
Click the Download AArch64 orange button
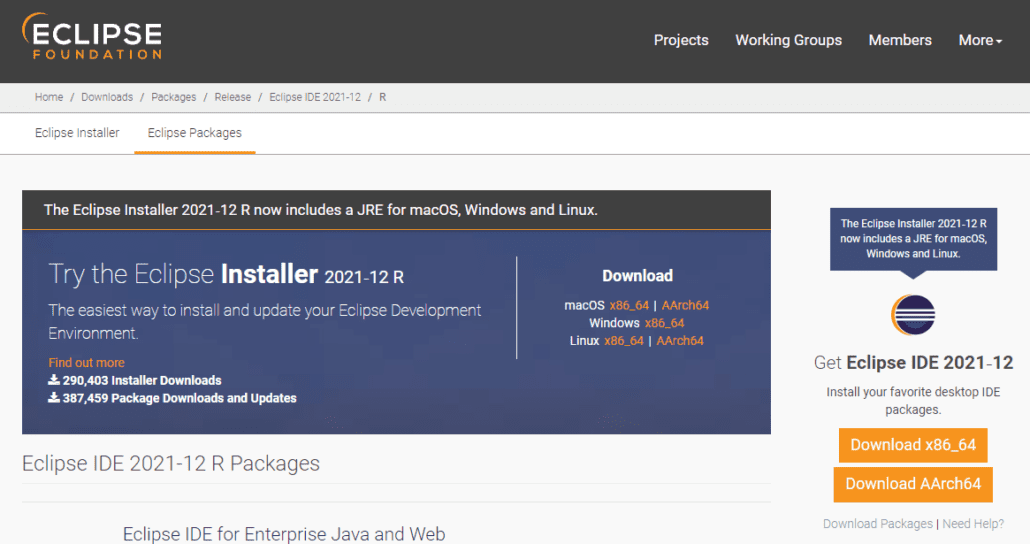[x=913, y=484]
